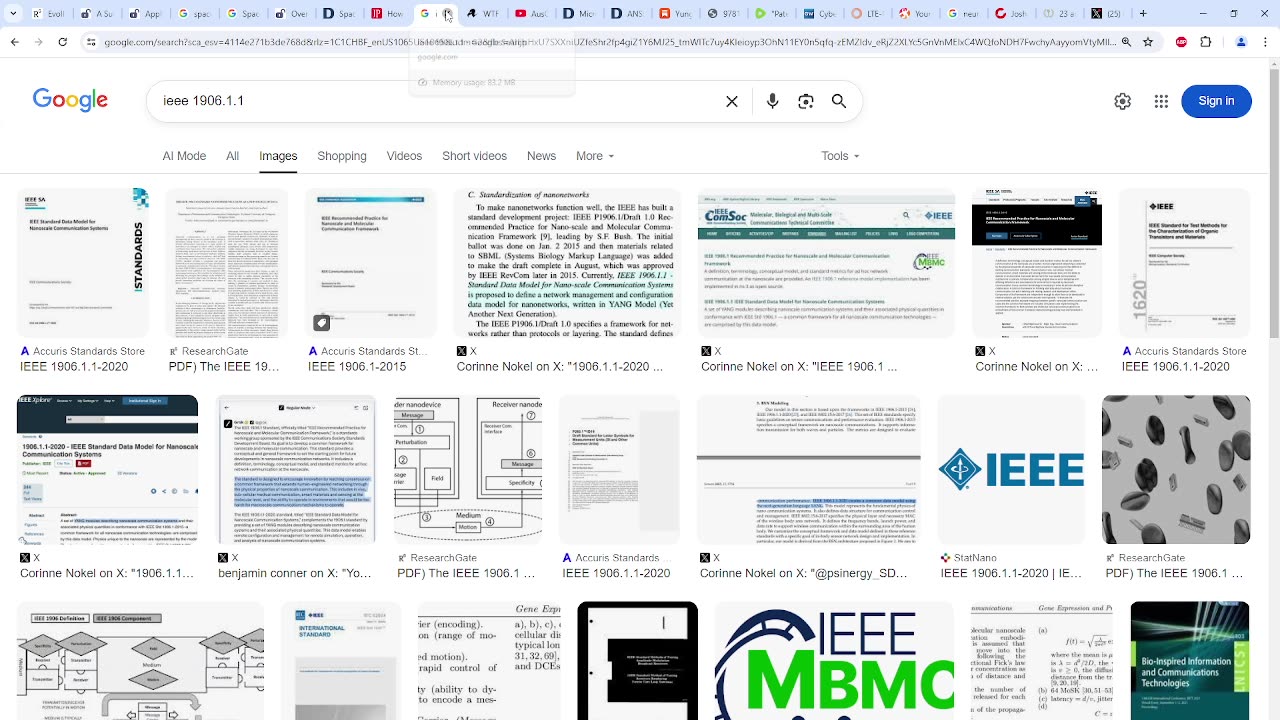This screenshot has width=1280, height=720.
Task: Switch to AI Mode tab
Action: click(x=184, y=156)
